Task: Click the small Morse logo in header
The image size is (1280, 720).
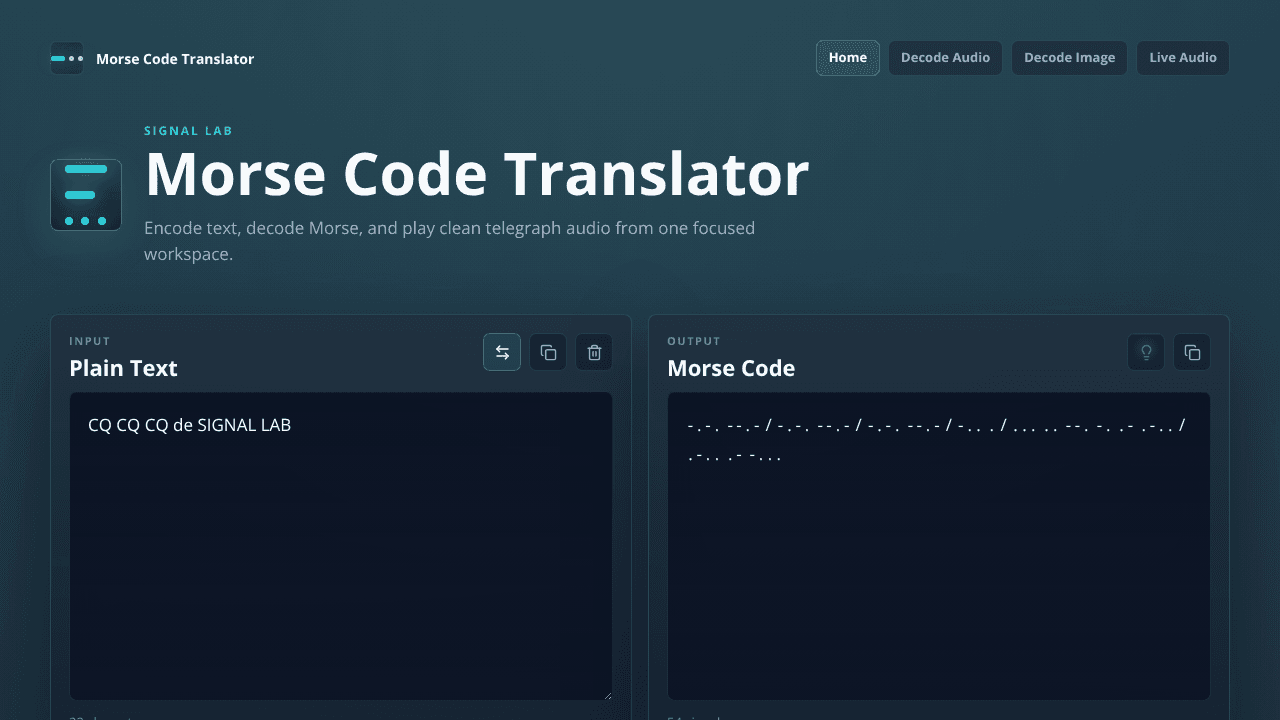Action: pos(67,58)
